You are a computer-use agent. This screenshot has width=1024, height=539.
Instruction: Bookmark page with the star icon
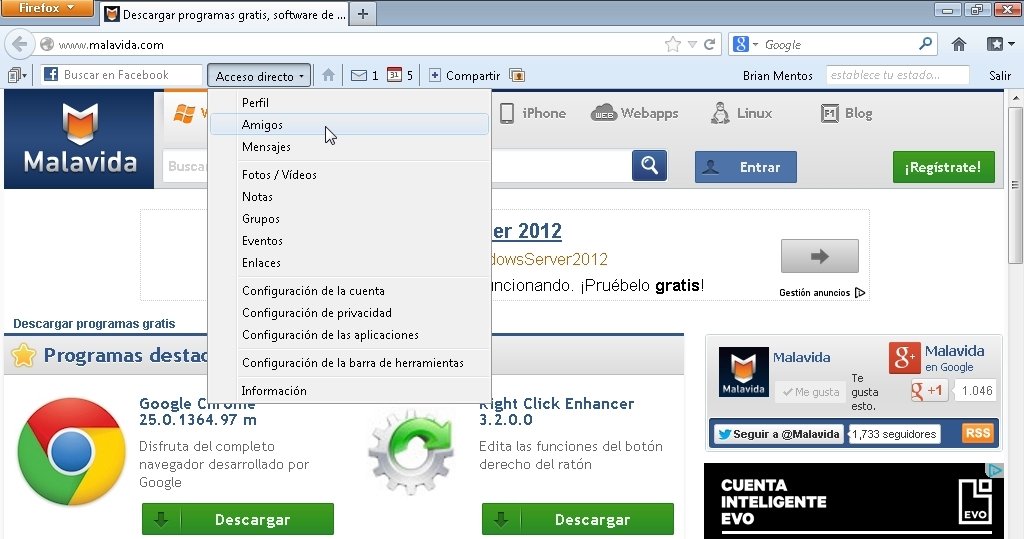(x=673, y=44)
